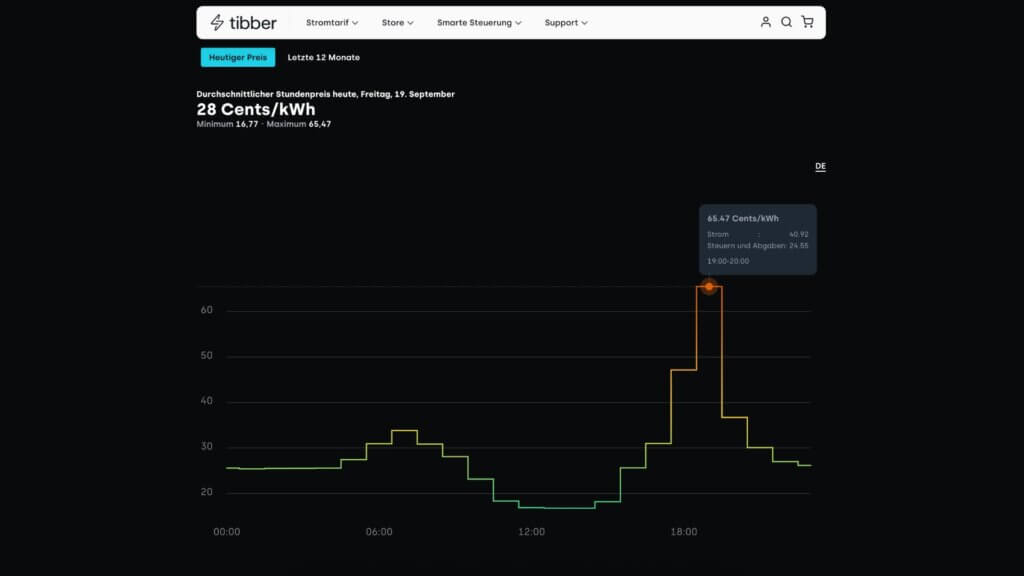Switch to Letzte 12 Monate tab

[323, 57]
